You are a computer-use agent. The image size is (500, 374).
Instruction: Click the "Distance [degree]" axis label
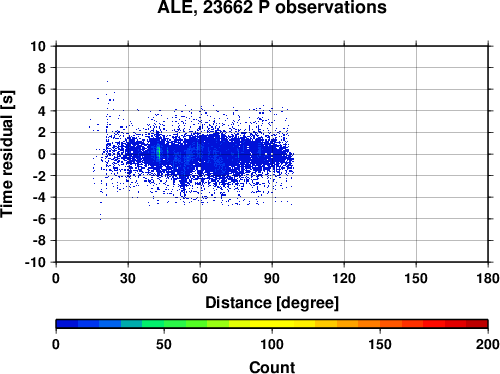(x=272, y=303)
